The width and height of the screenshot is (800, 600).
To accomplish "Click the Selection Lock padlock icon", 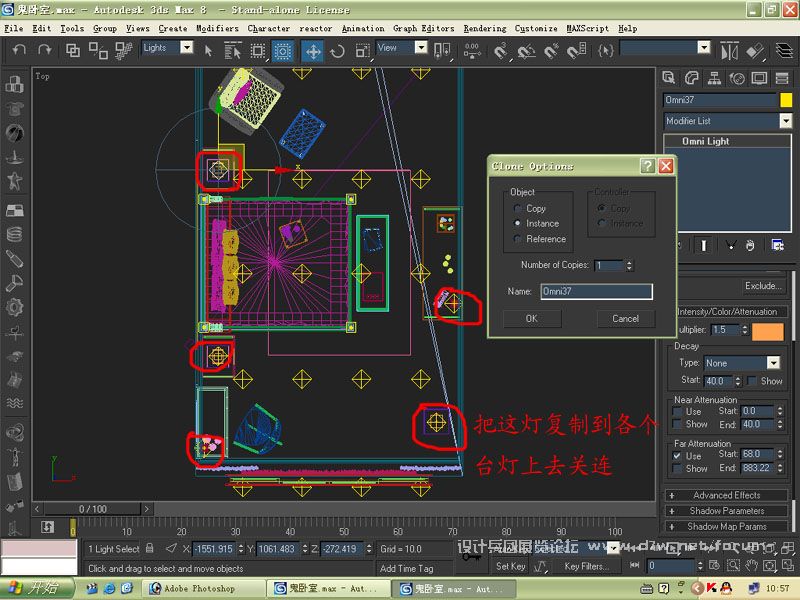I will (149, 548).
